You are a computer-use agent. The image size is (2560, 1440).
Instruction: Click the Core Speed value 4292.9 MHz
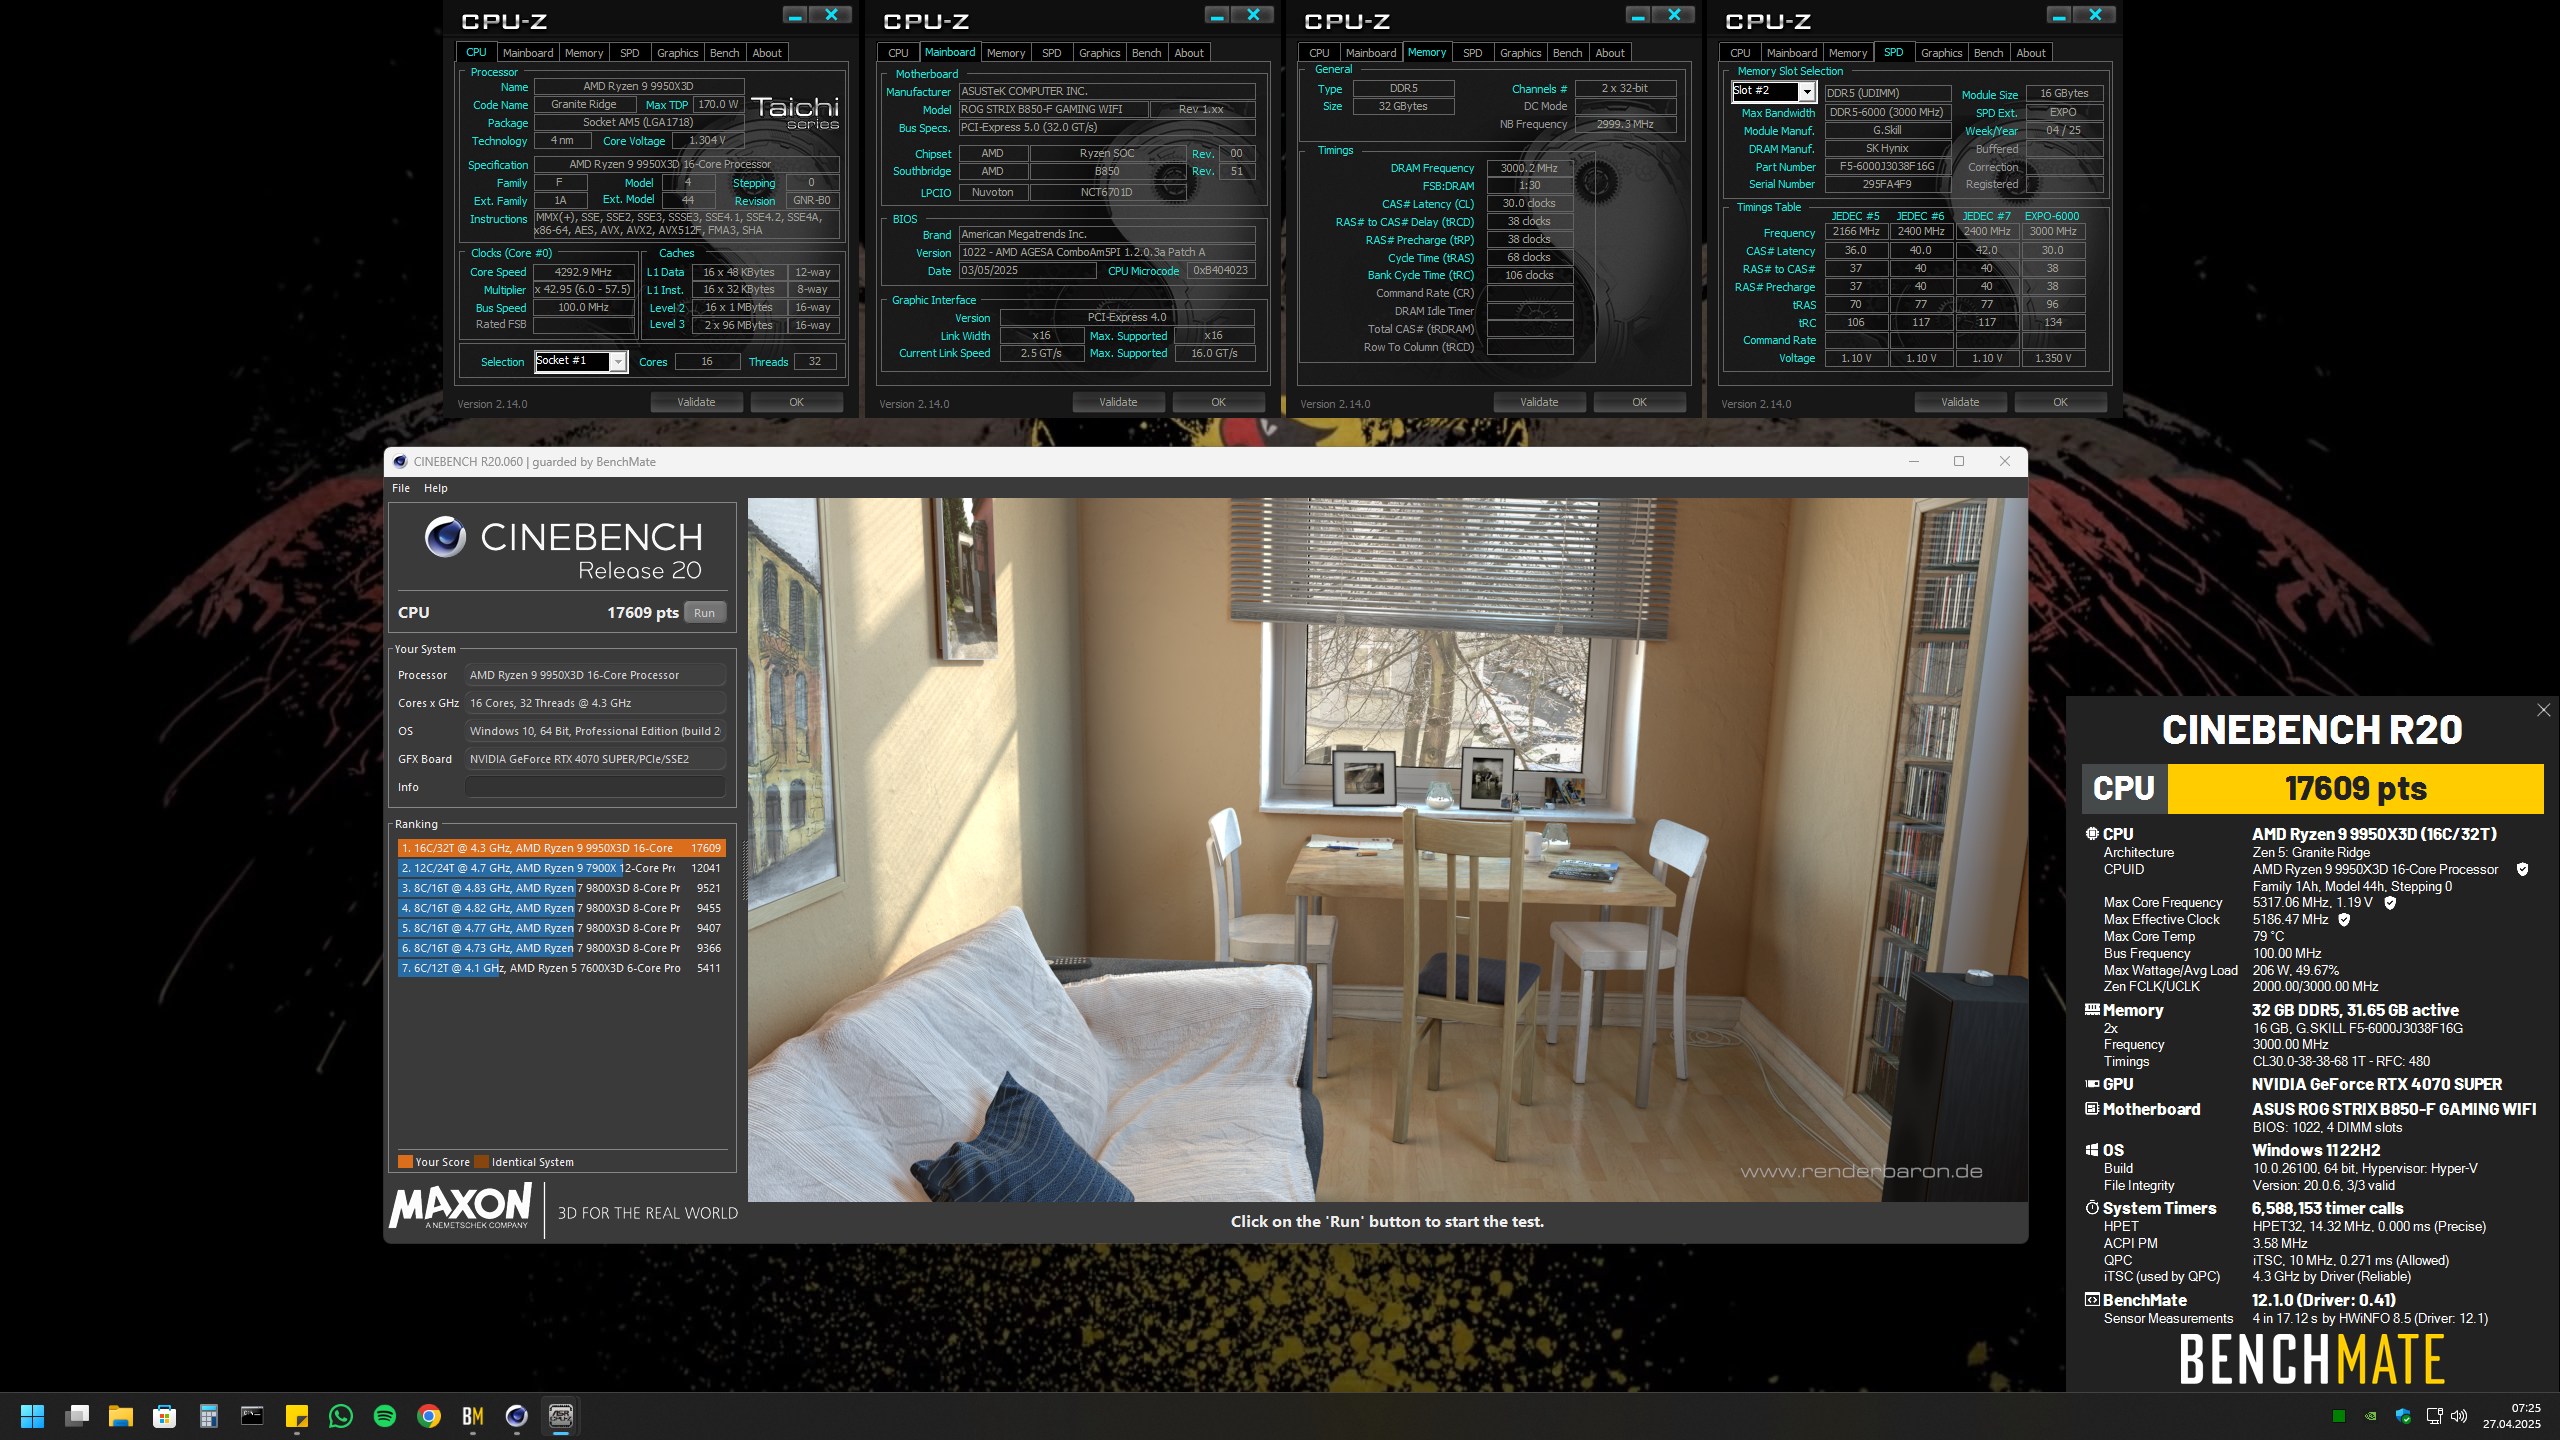(584, 272)
